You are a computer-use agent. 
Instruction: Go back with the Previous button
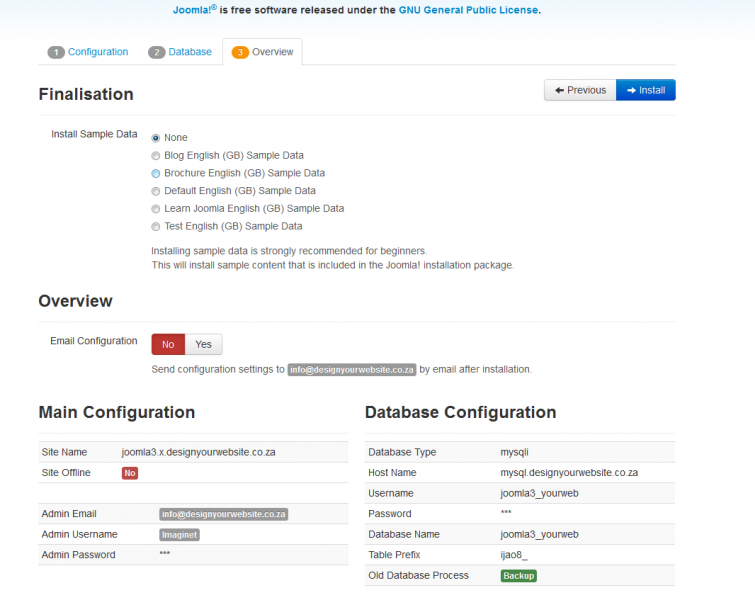580,90
